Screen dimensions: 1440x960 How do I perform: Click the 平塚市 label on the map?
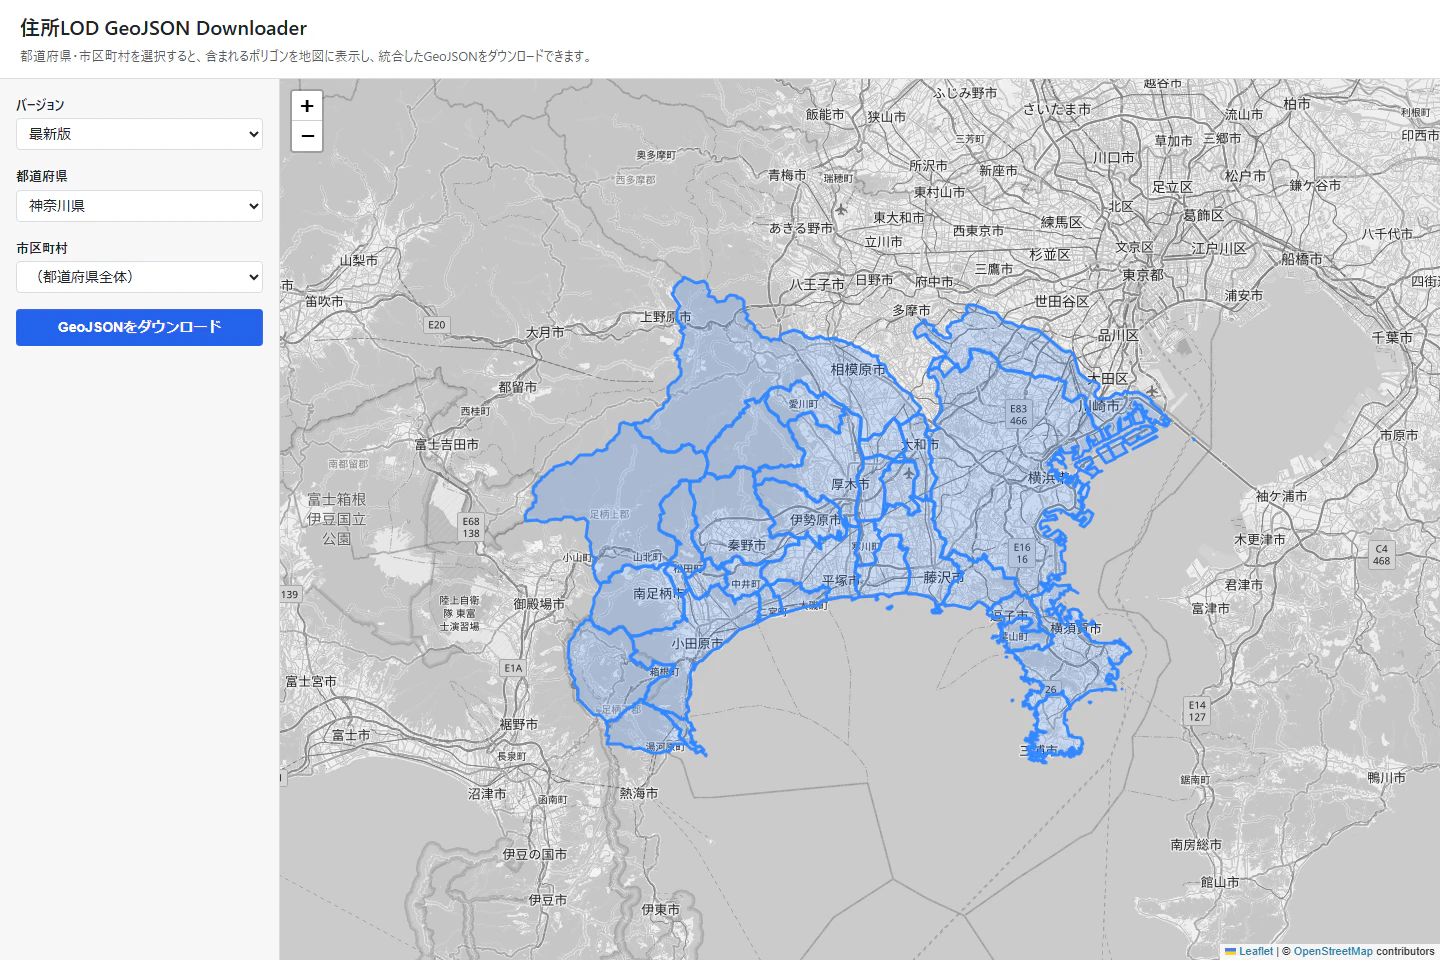pos(842,581)
